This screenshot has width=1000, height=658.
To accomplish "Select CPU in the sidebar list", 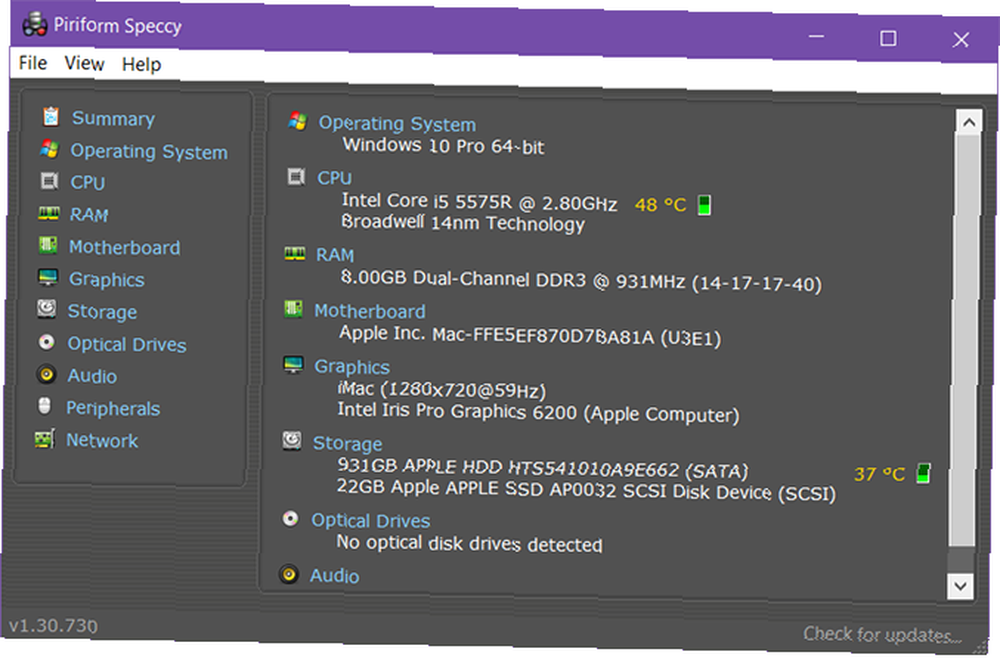I will 88,182.
